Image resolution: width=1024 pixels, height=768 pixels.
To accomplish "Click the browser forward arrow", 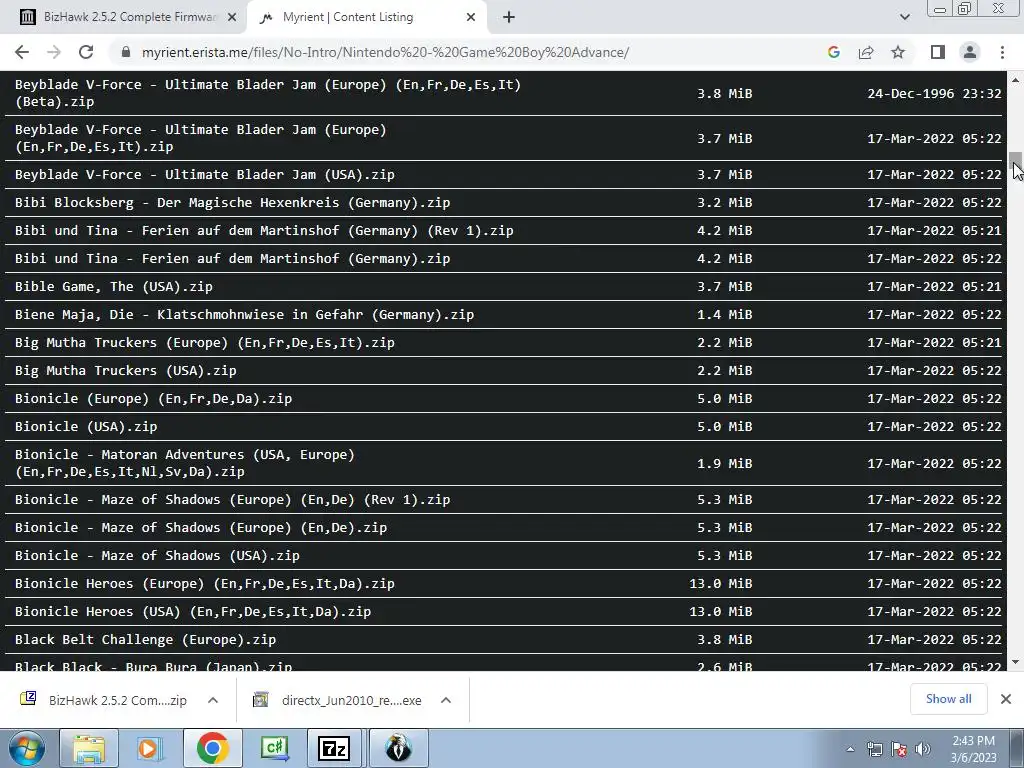I will coord(54,52).
